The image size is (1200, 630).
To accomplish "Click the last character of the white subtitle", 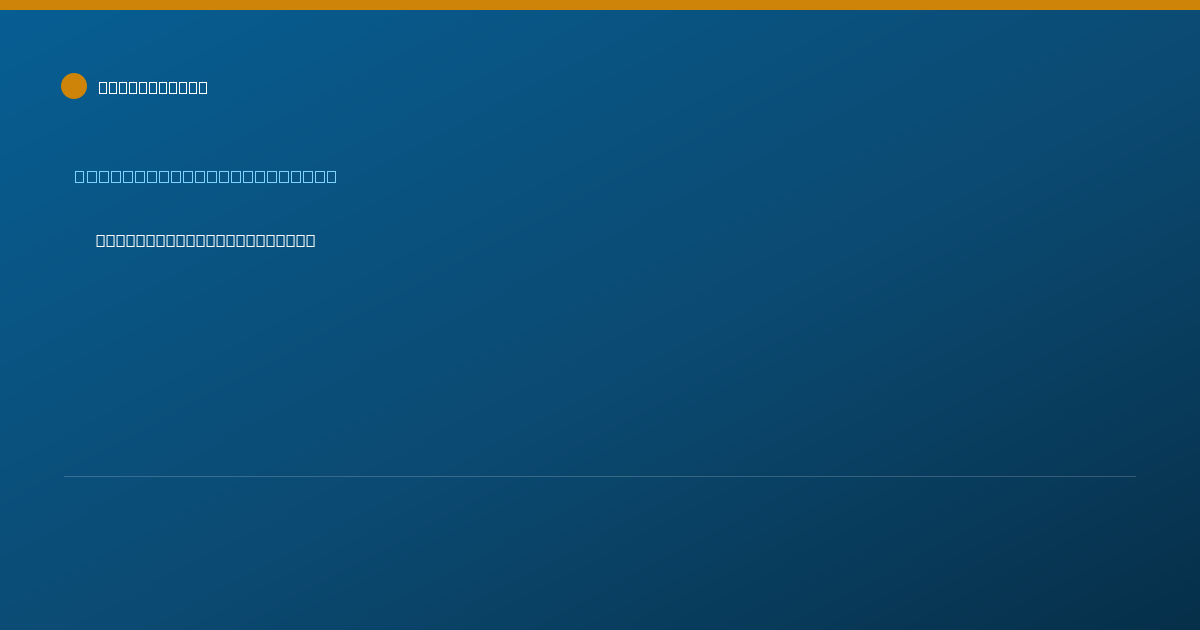I will tap(310, 240).
